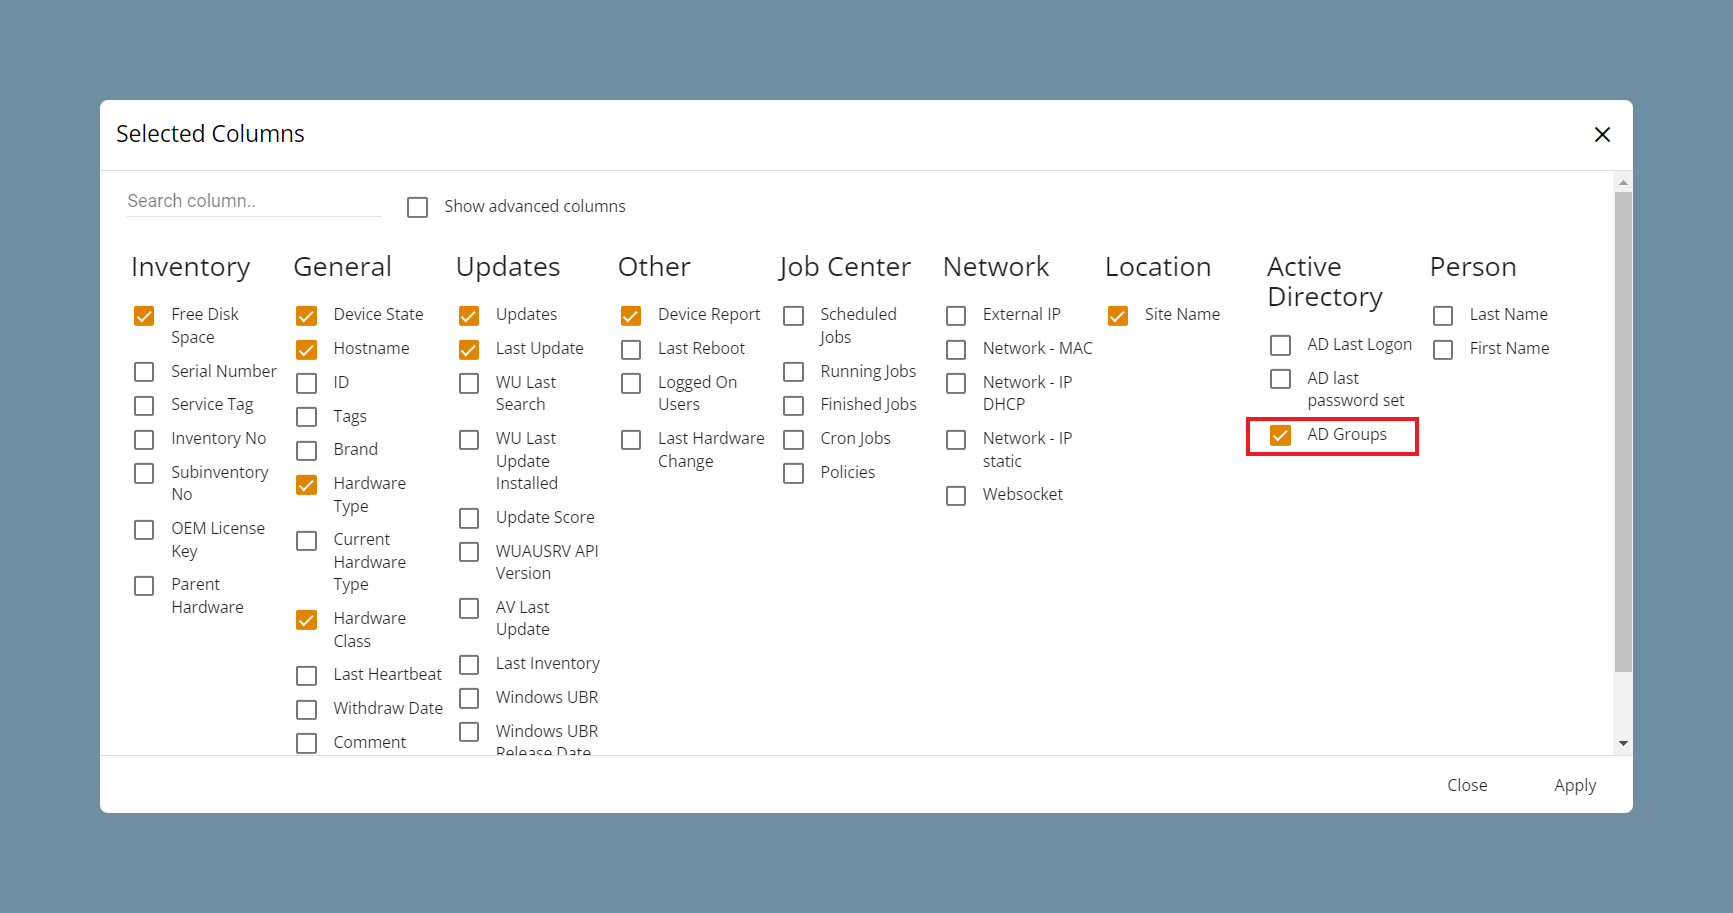Screen dimensions: 1733x913
Task: Check the Brand checkbox
Action: click(x=306, y=451)
